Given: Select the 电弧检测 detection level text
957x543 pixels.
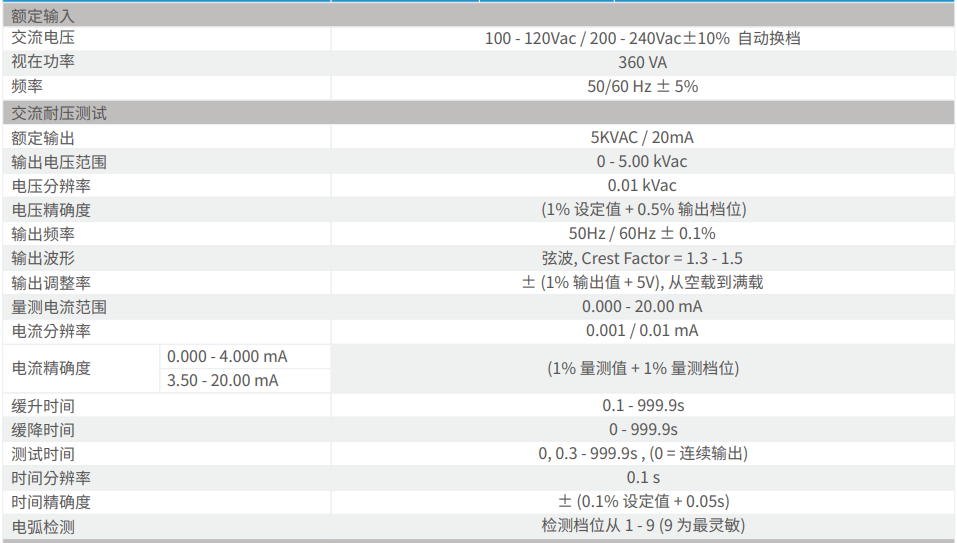Looking at the screenshot, I should [x=643, y=525].
